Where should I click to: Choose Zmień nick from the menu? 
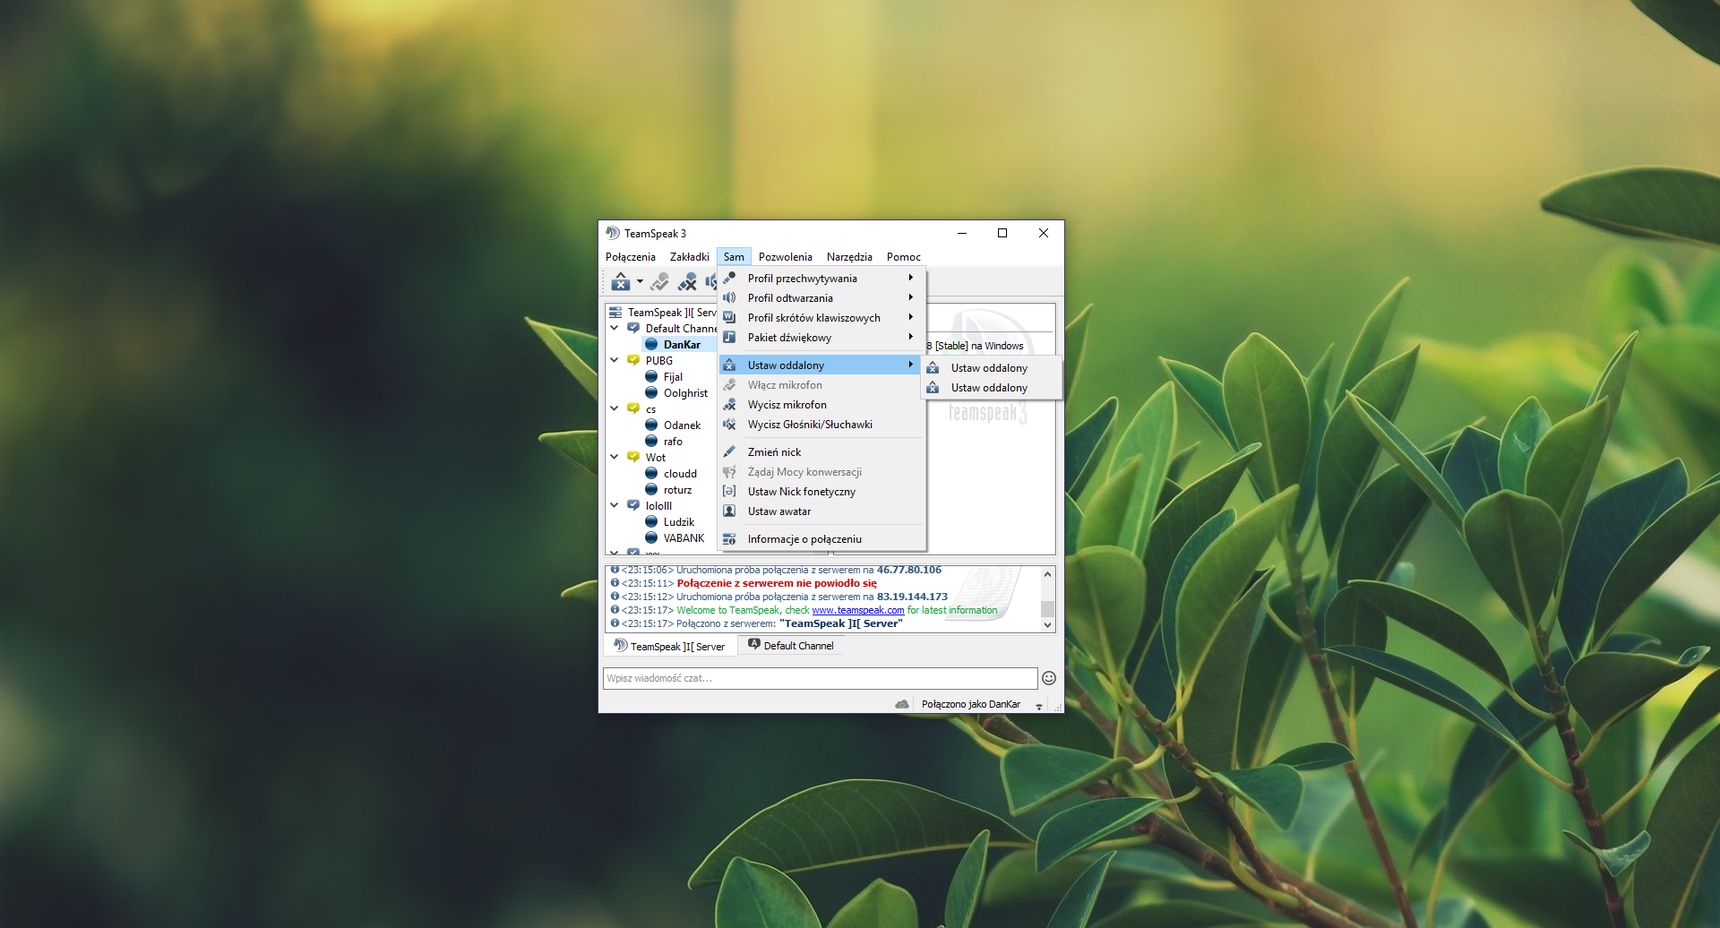821,452
